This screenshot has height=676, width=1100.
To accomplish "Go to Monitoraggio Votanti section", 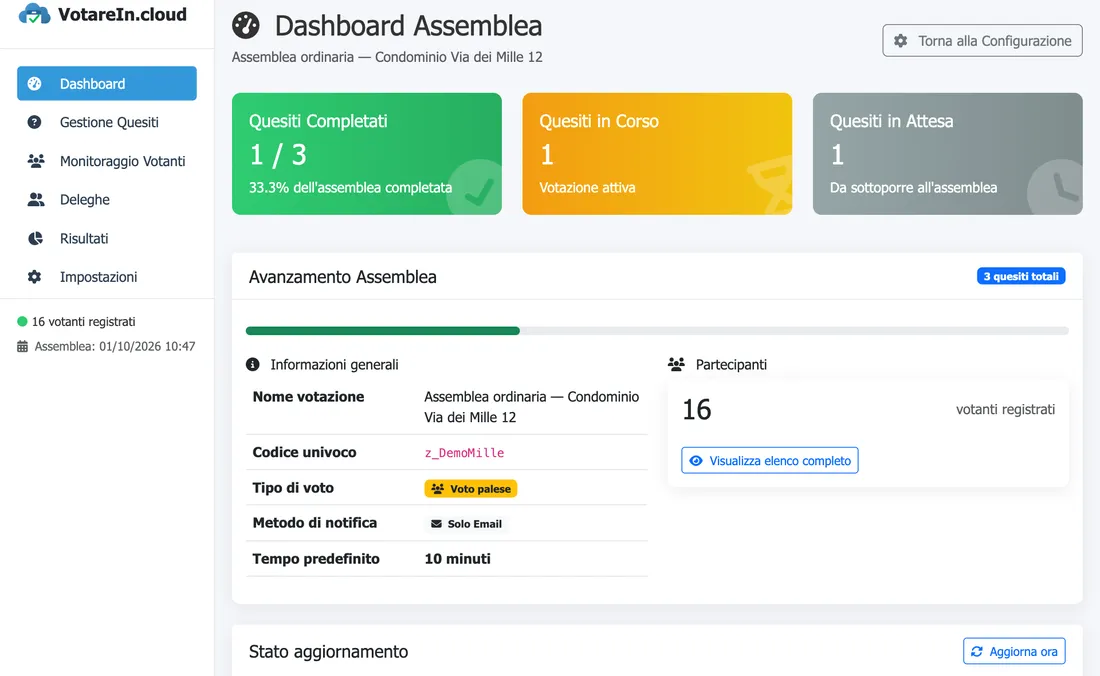I will coord(107,161).
